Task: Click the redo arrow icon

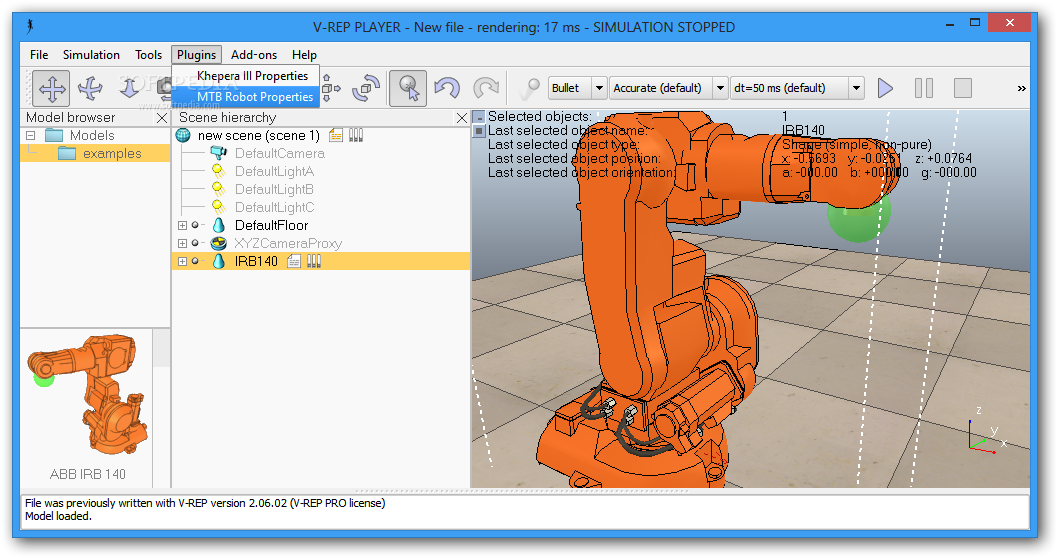Action: 485,88
